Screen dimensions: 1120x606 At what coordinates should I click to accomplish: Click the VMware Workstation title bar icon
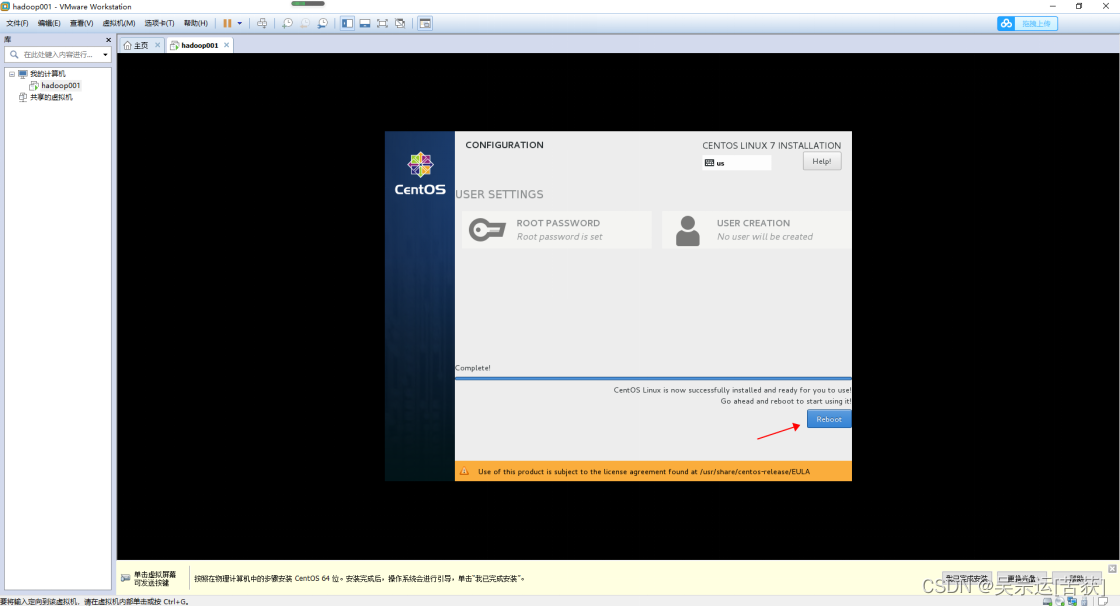click(6, 6)
